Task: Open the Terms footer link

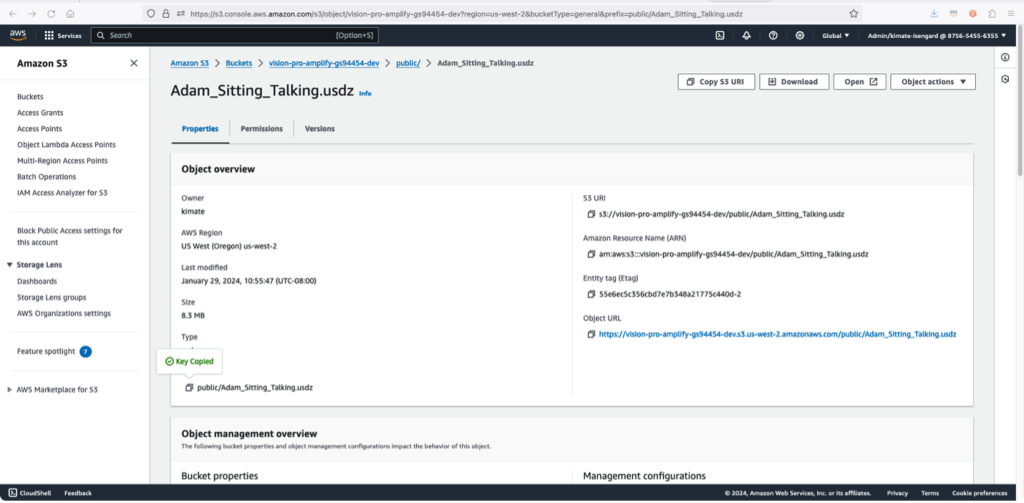Action: click(929, 493)
